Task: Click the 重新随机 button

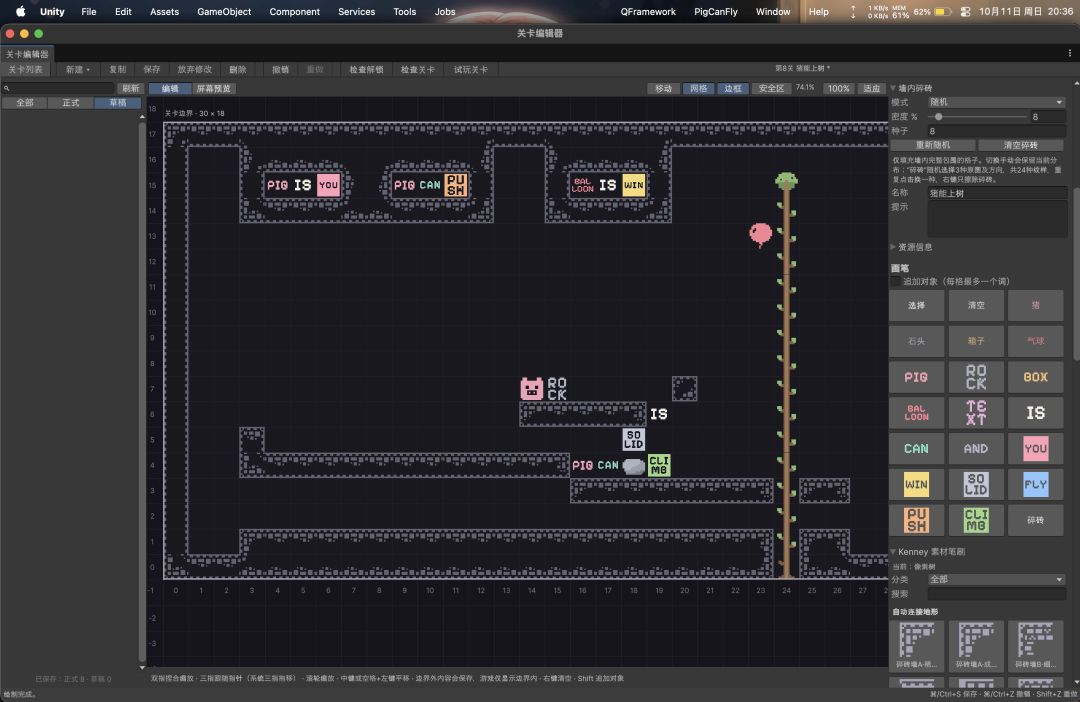Action: [933, 145]
